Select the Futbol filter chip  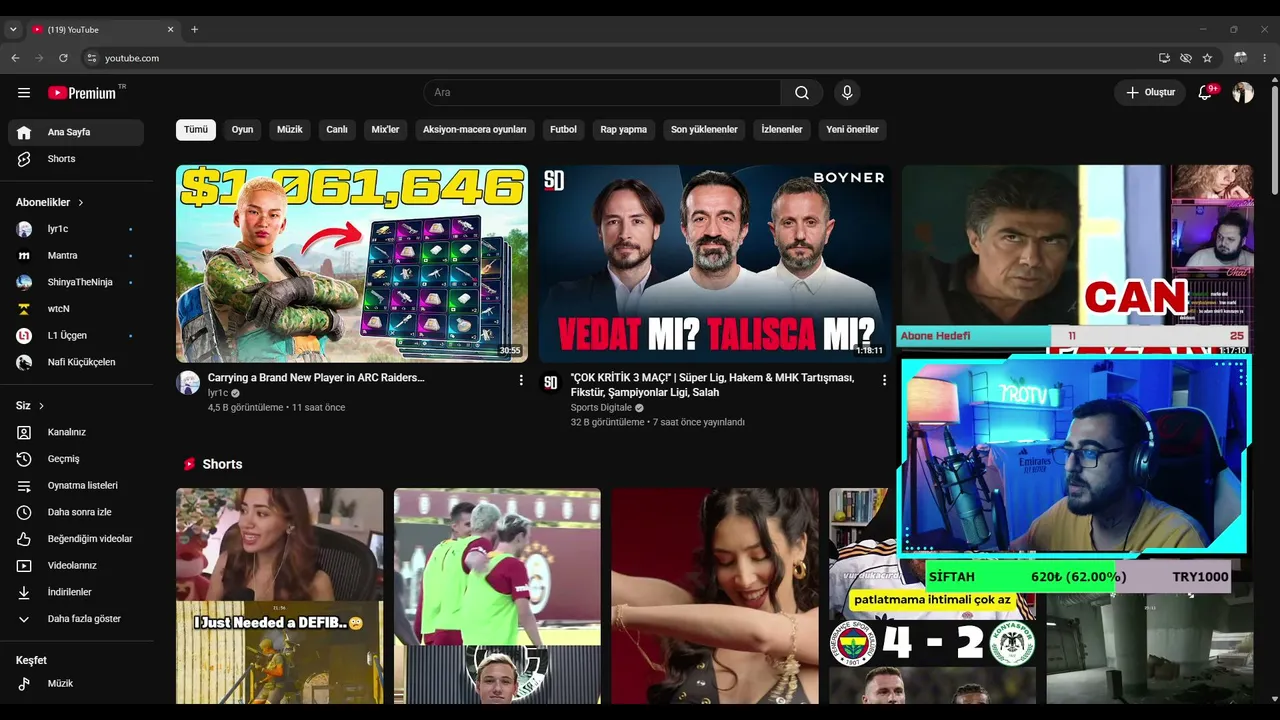(x=563, y=130)
